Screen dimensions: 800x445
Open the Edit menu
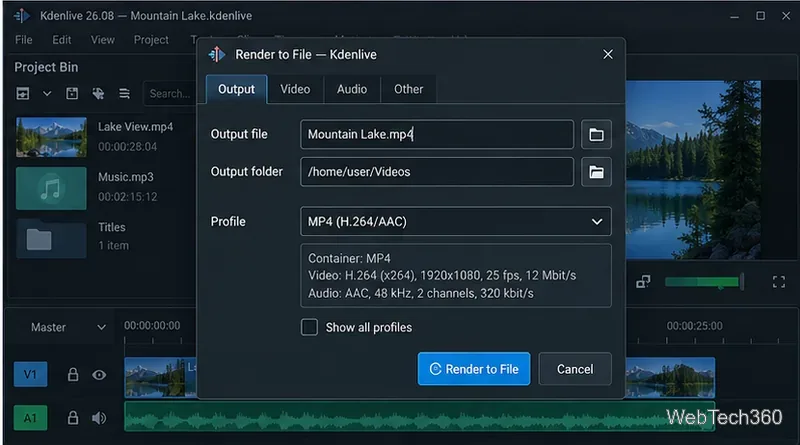point(62,40)
